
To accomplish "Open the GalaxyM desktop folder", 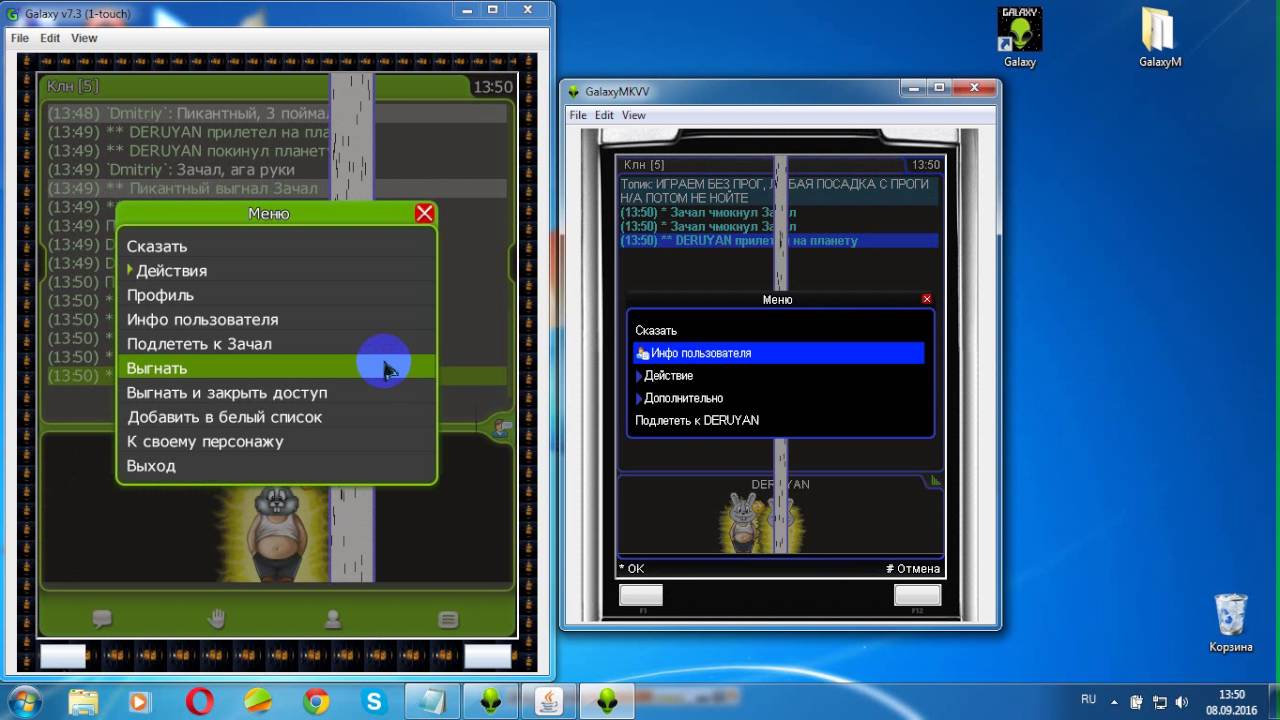I will pos(1160,38).
